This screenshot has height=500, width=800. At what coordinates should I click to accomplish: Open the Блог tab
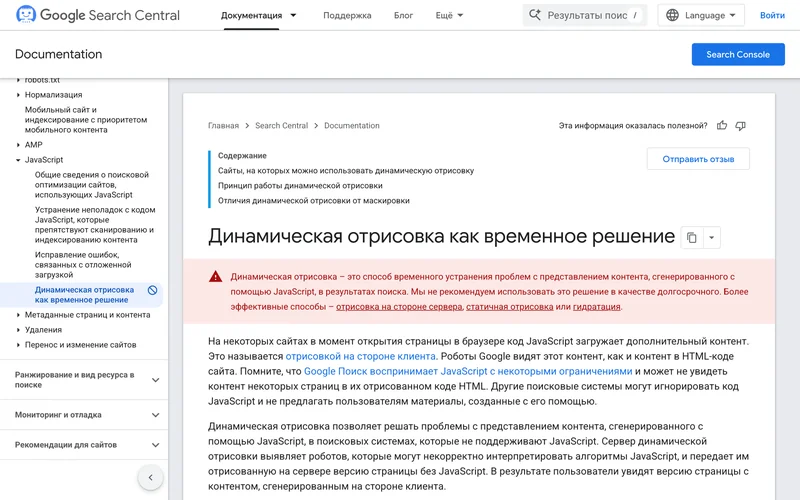403,15
